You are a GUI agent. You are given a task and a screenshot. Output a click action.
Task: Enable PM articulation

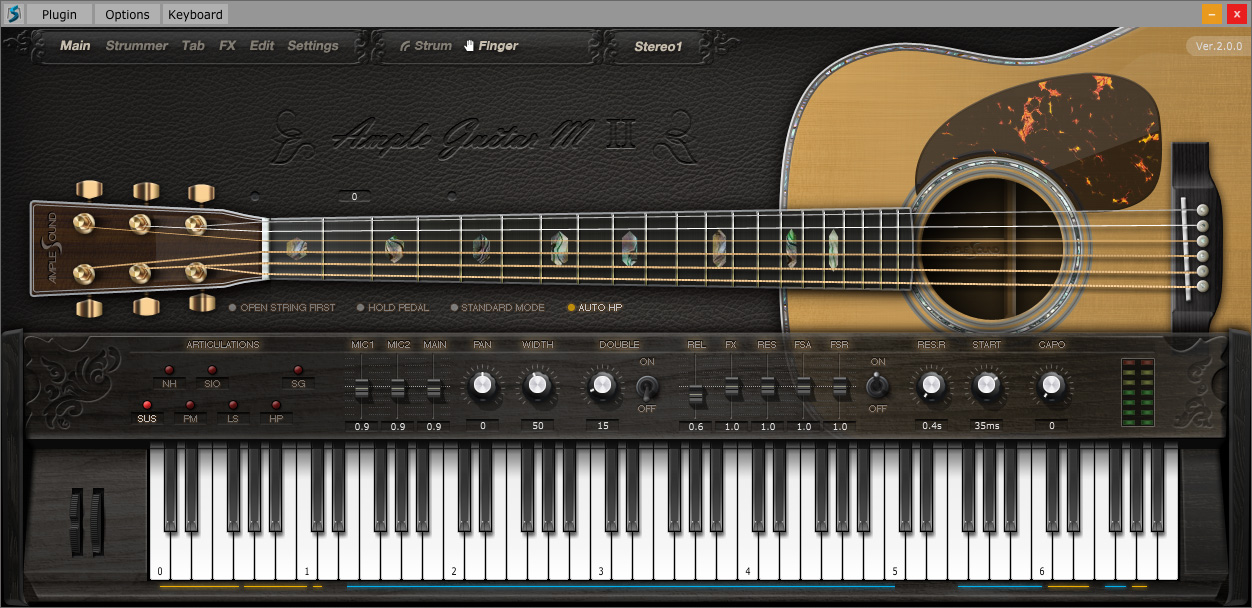[x=190, y=413]
